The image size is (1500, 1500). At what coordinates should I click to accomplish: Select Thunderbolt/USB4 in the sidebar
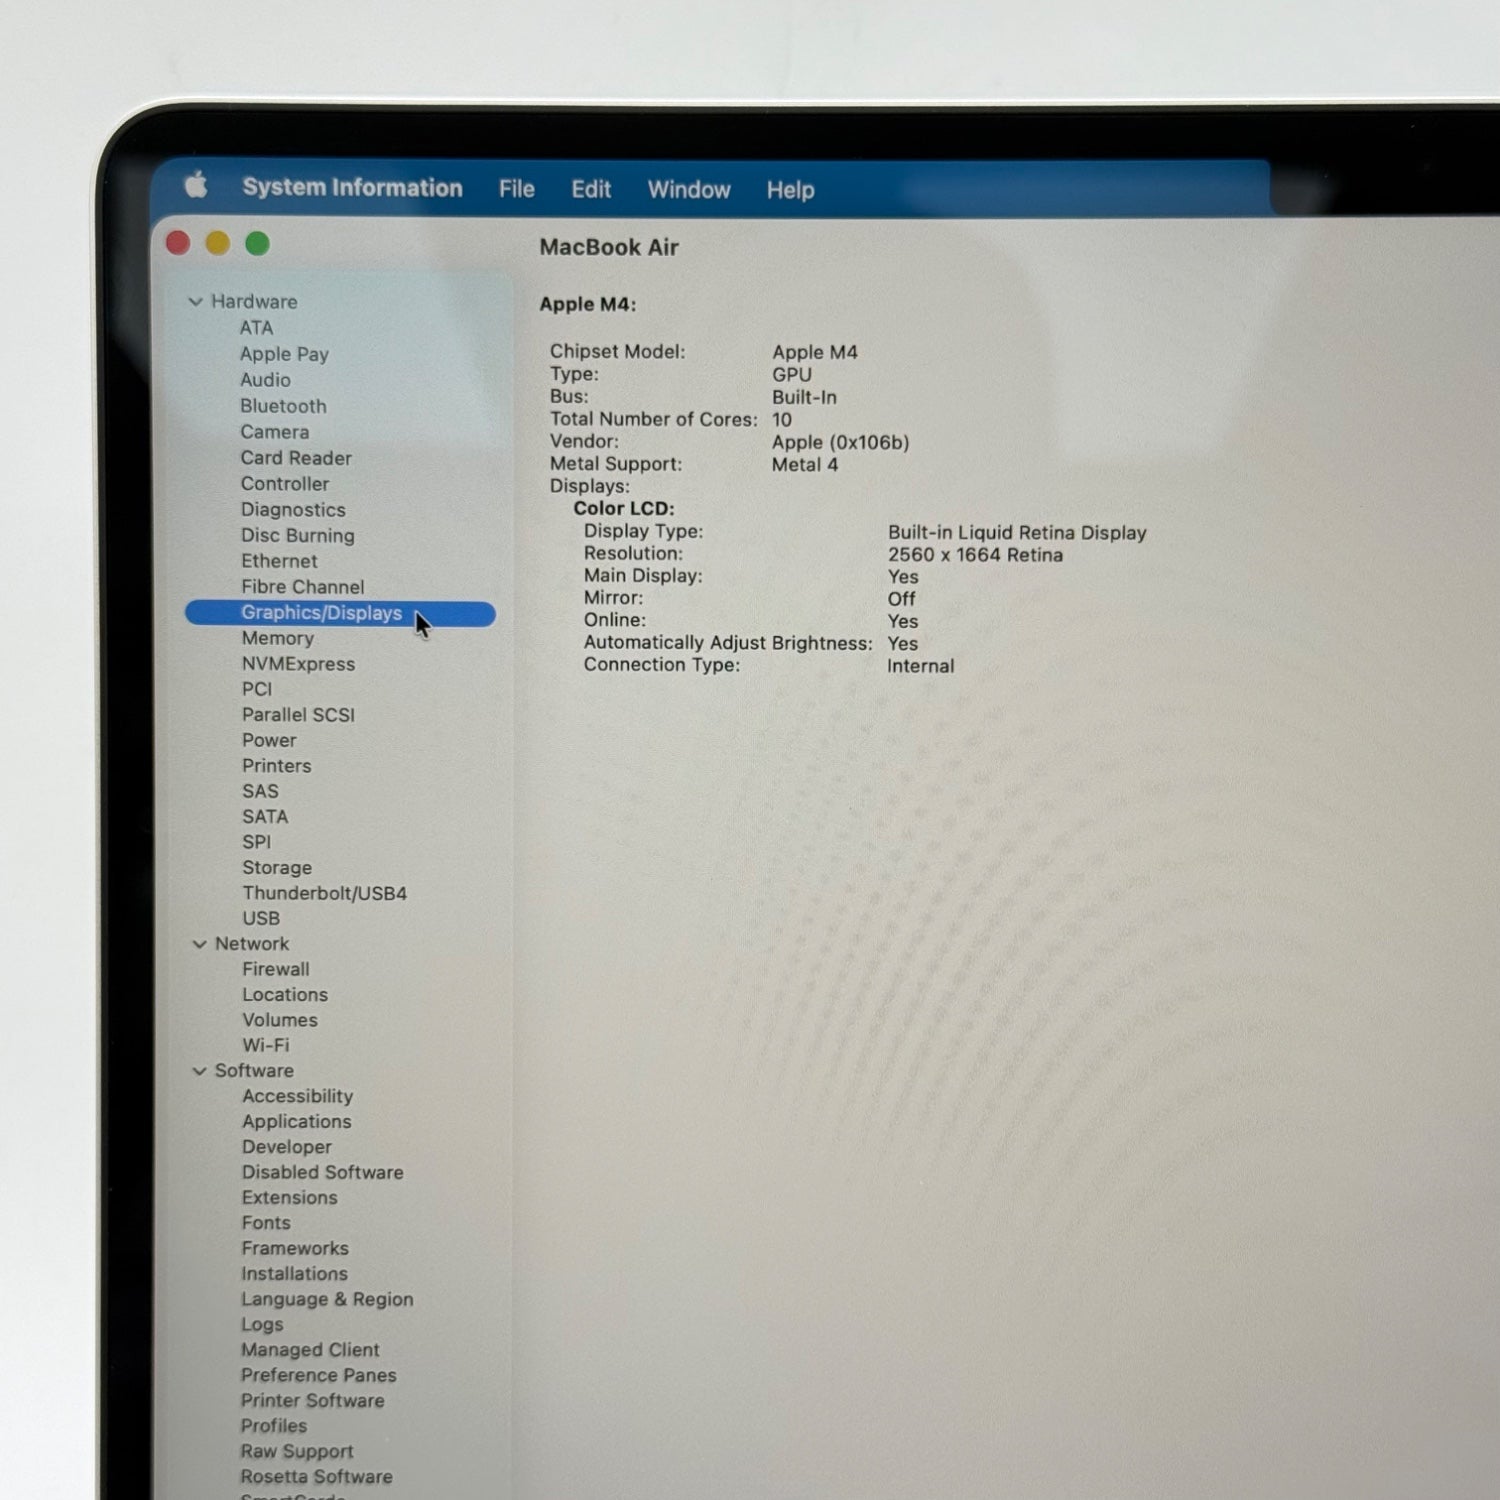[324, 893]
